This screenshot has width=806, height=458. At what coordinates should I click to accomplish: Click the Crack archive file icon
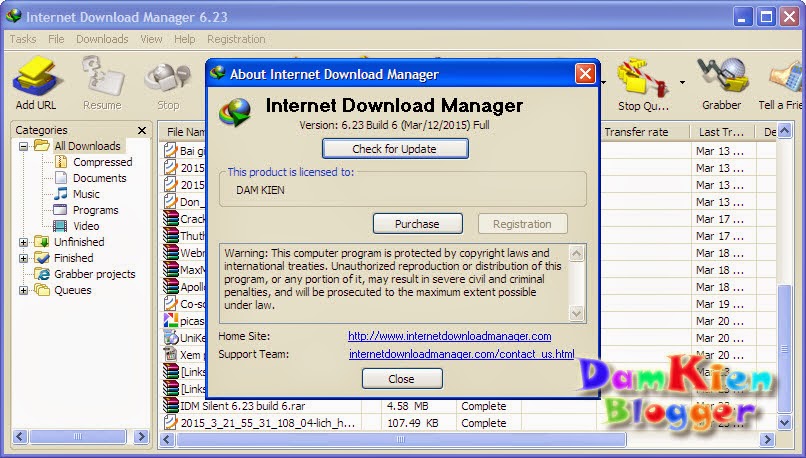170,218
